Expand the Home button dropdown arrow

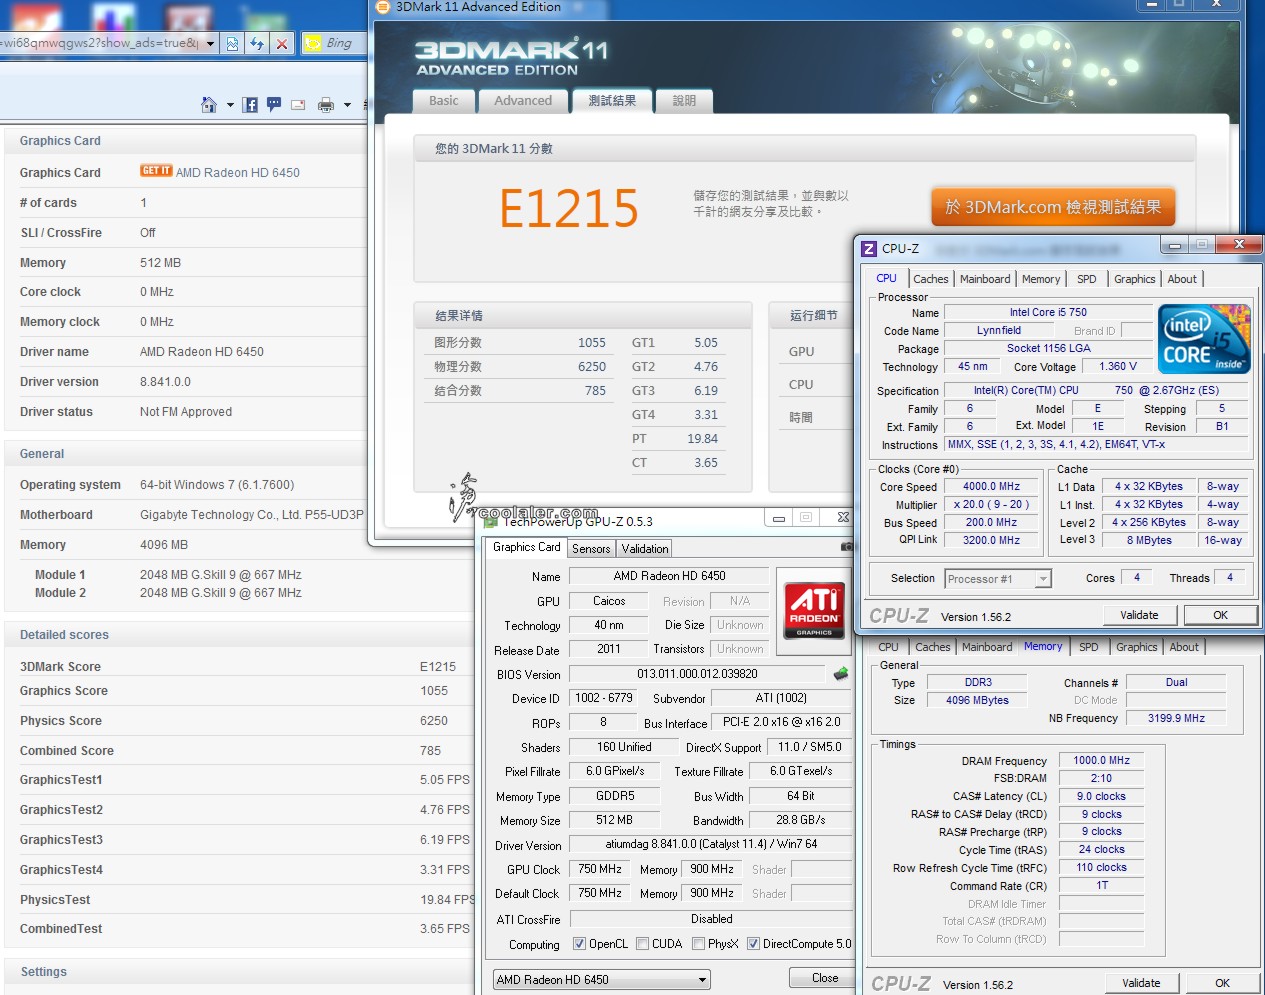tap(230, 104)
